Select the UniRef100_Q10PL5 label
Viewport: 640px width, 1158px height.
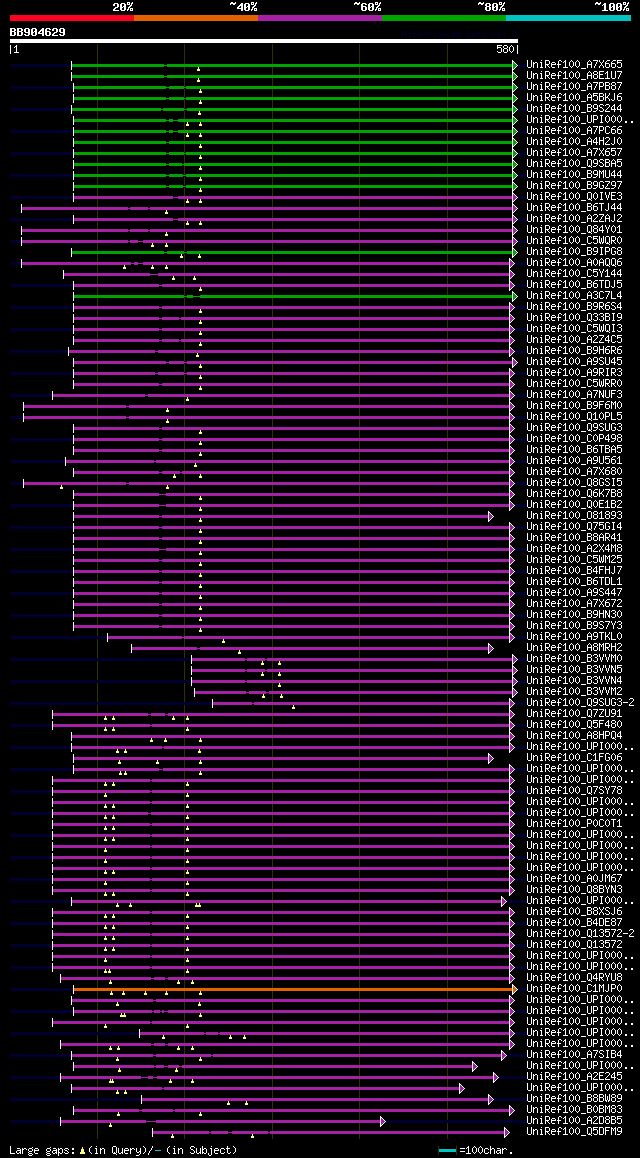pos(574,417)
